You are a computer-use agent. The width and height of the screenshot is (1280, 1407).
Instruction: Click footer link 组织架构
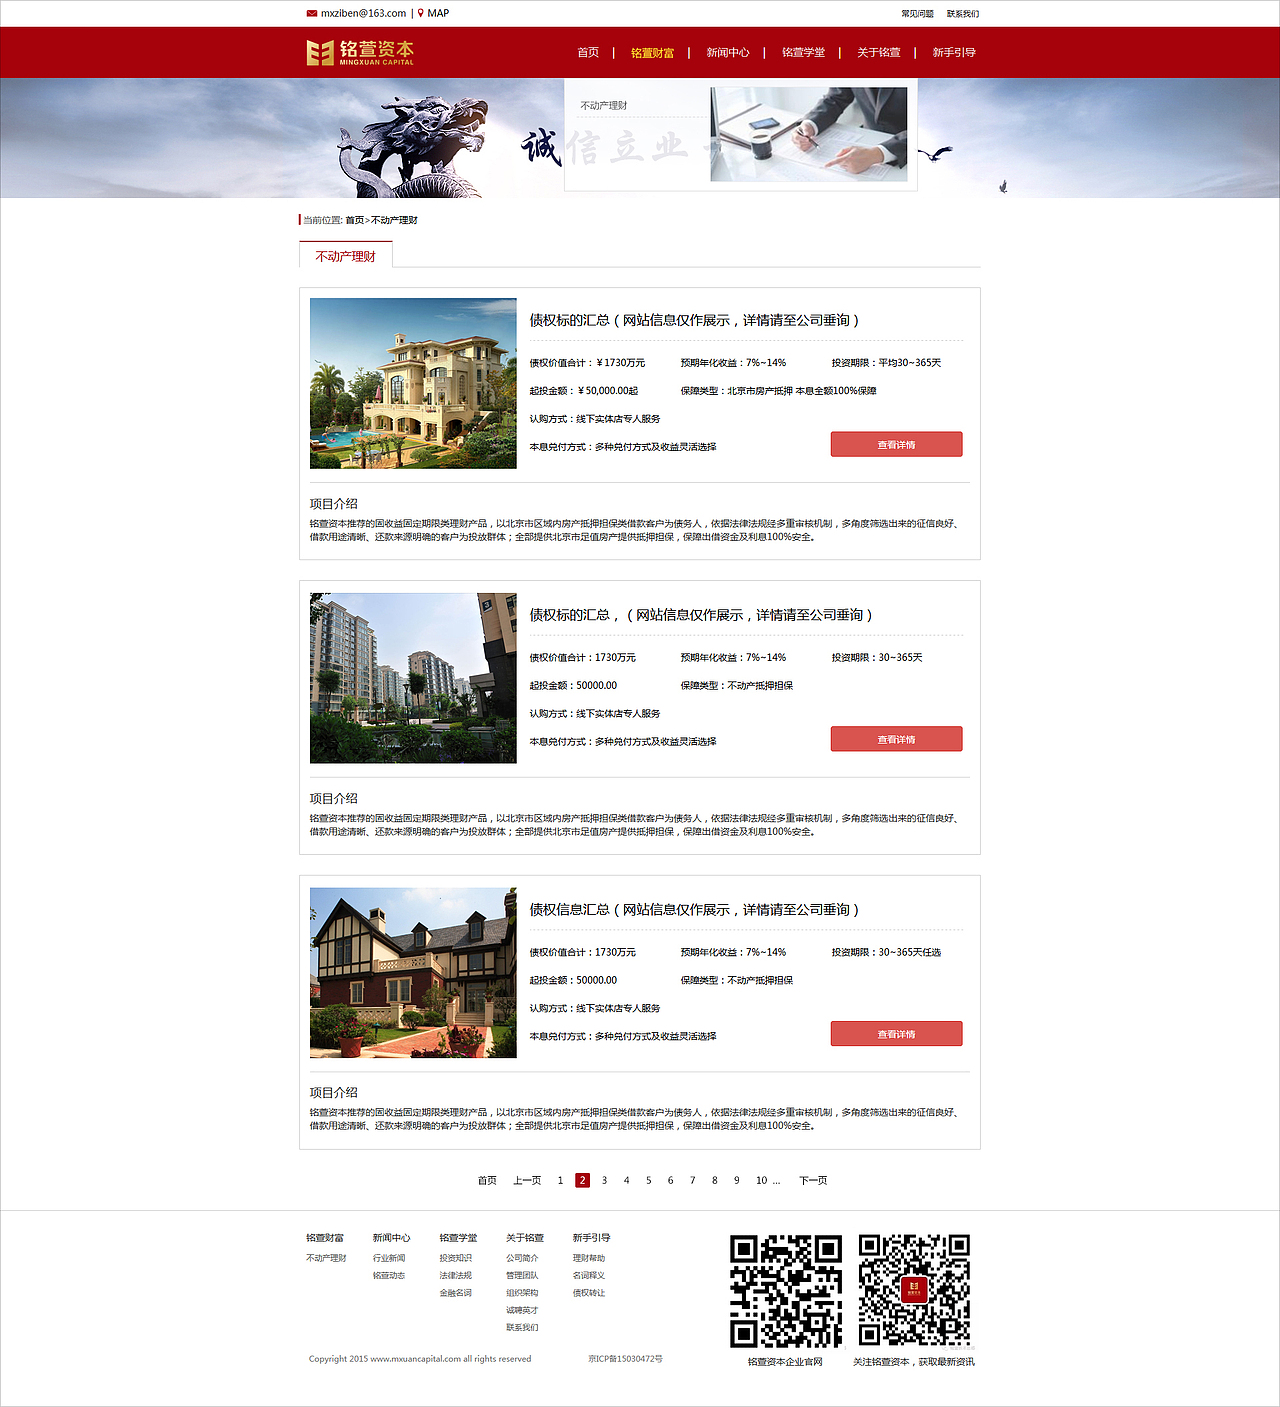(522, 1293)
